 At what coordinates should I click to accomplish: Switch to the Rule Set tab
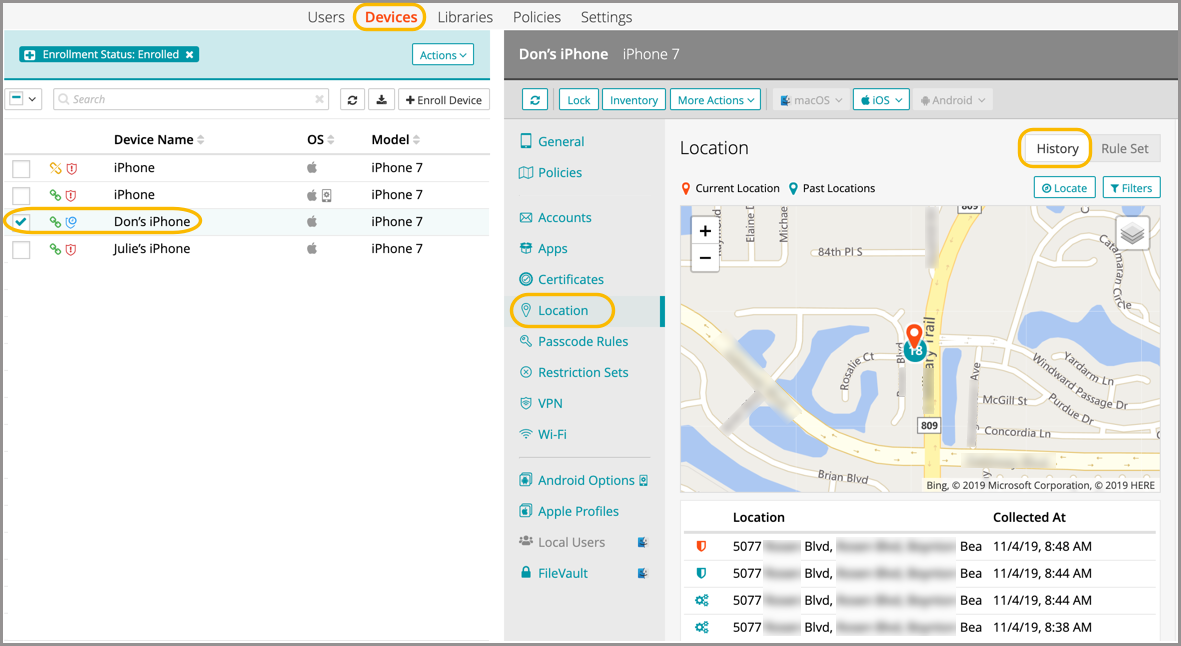click(1124, 149)
